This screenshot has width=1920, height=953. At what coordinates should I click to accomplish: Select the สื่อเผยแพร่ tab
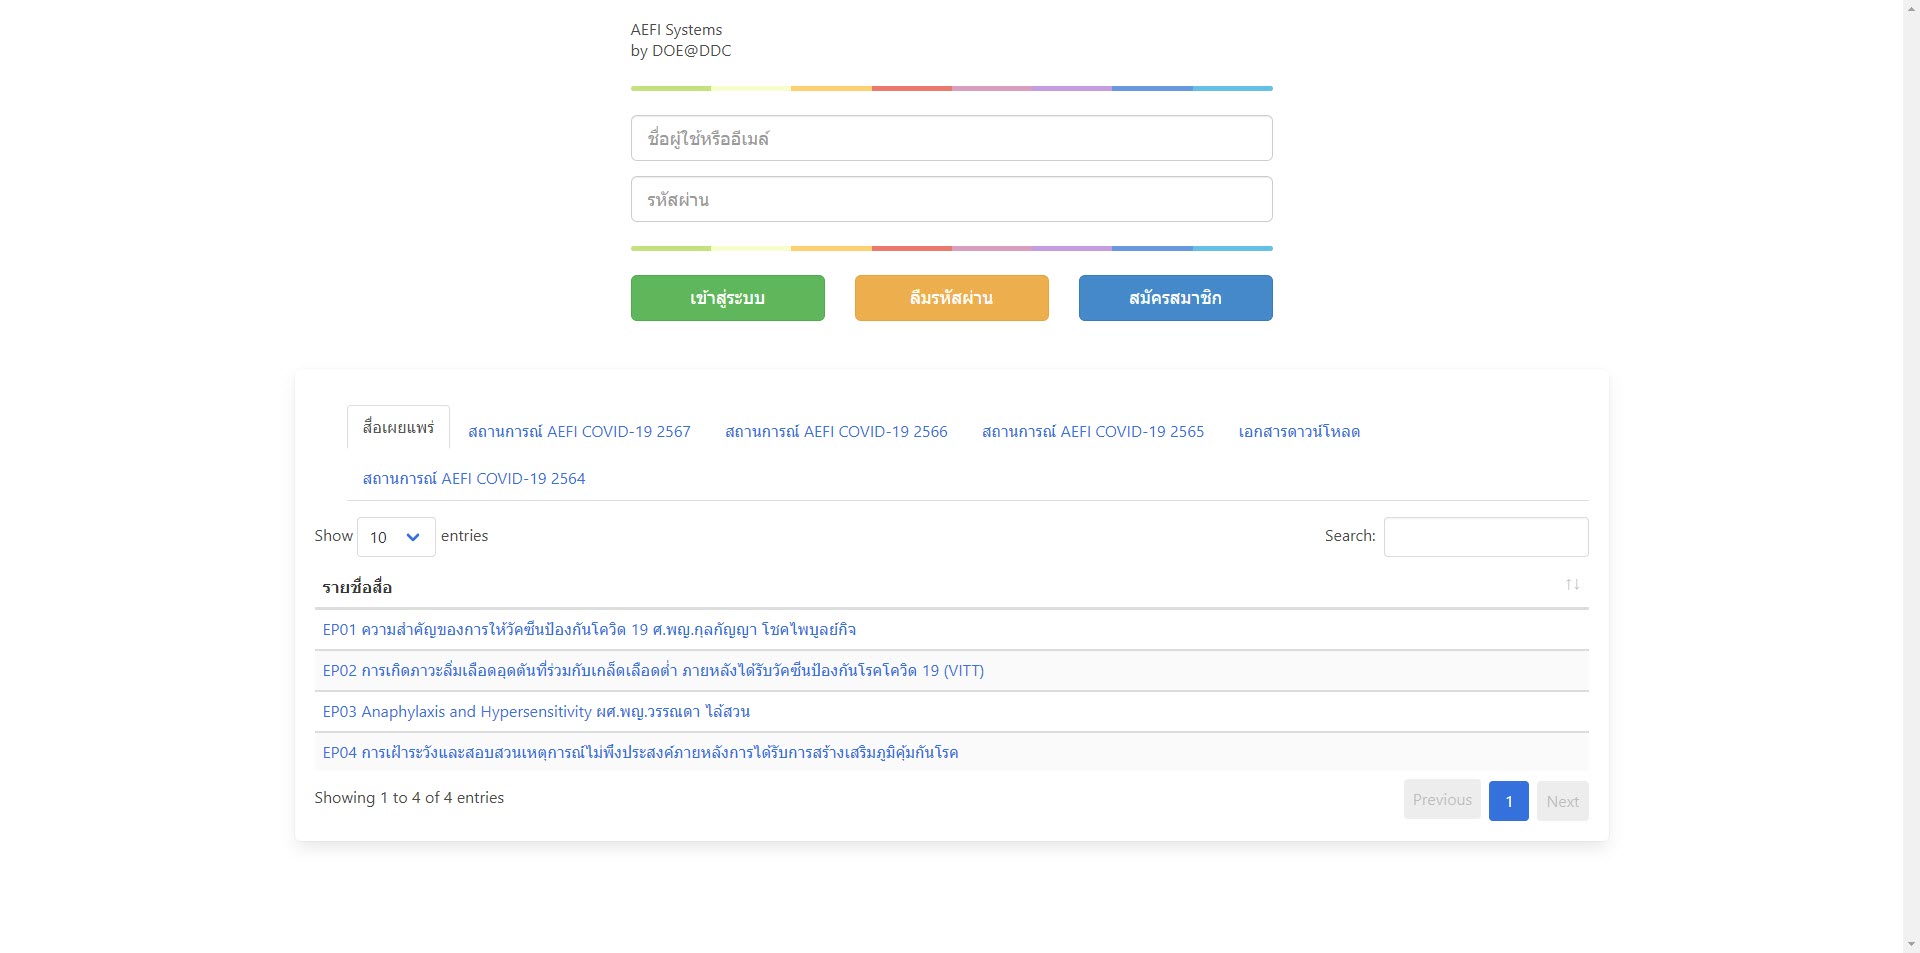click(398, 428)
